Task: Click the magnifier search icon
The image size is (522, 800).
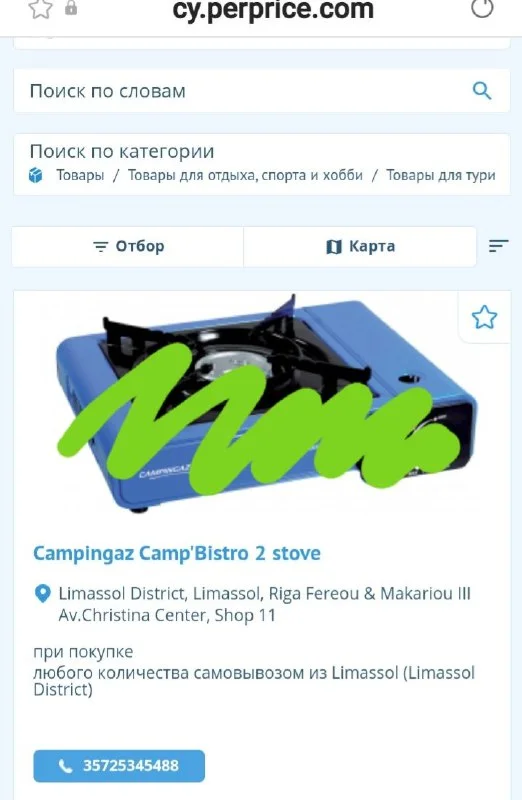Action: [x=482, y=91]
